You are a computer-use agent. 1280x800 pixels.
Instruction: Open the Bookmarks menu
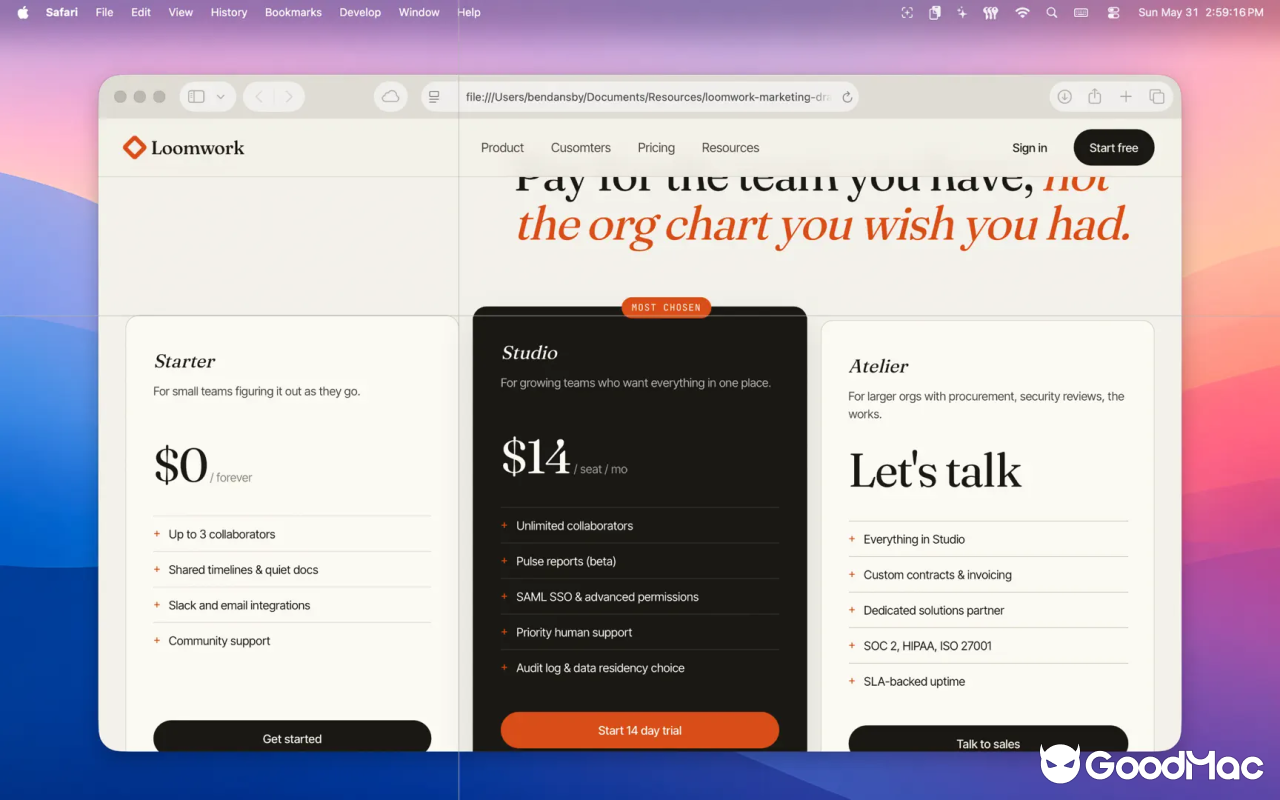(x=293, y=12)
